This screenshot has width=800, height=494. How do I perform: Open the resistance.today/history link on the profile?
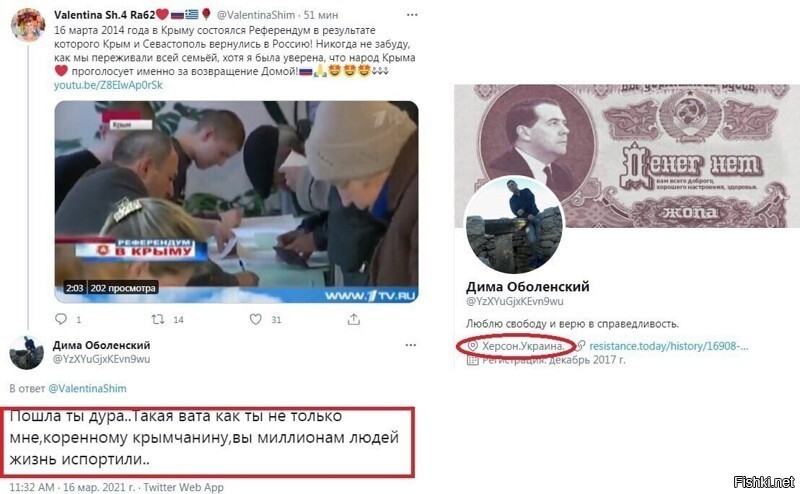[x=668, y=346]
